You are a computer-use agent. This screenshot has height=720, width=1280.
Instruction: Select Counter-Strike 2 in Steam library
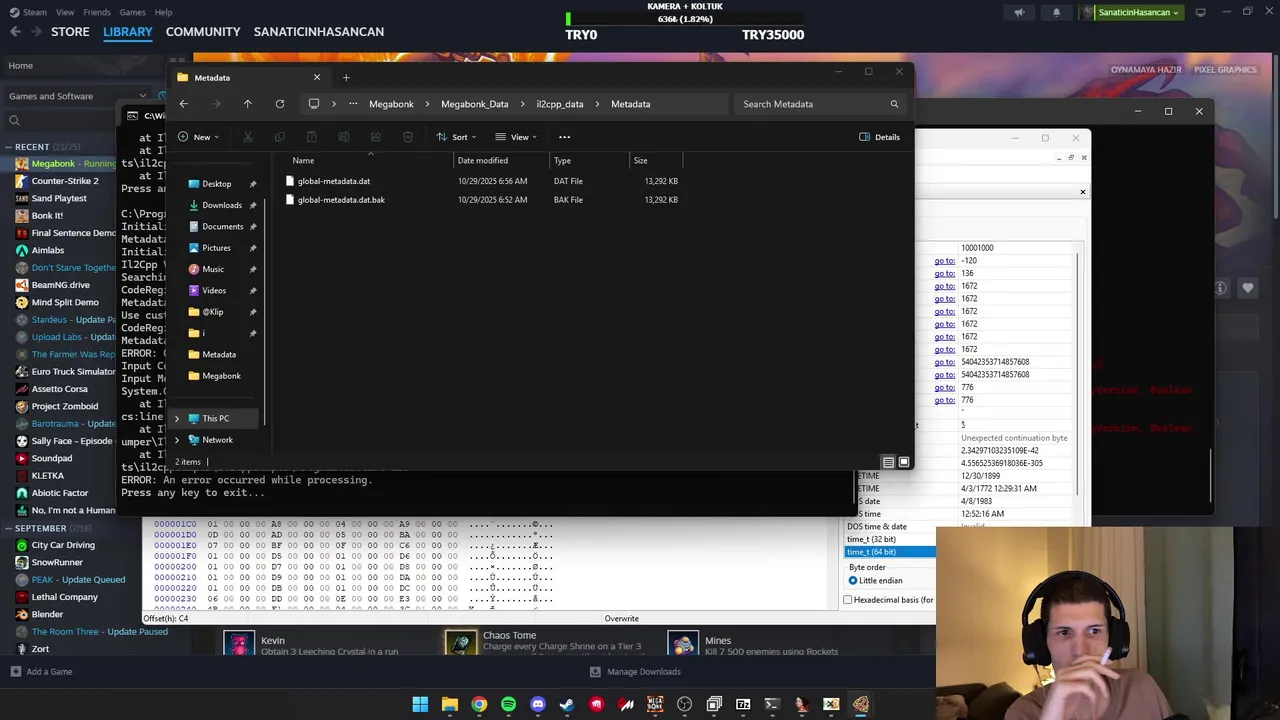[x=65, y=181]
